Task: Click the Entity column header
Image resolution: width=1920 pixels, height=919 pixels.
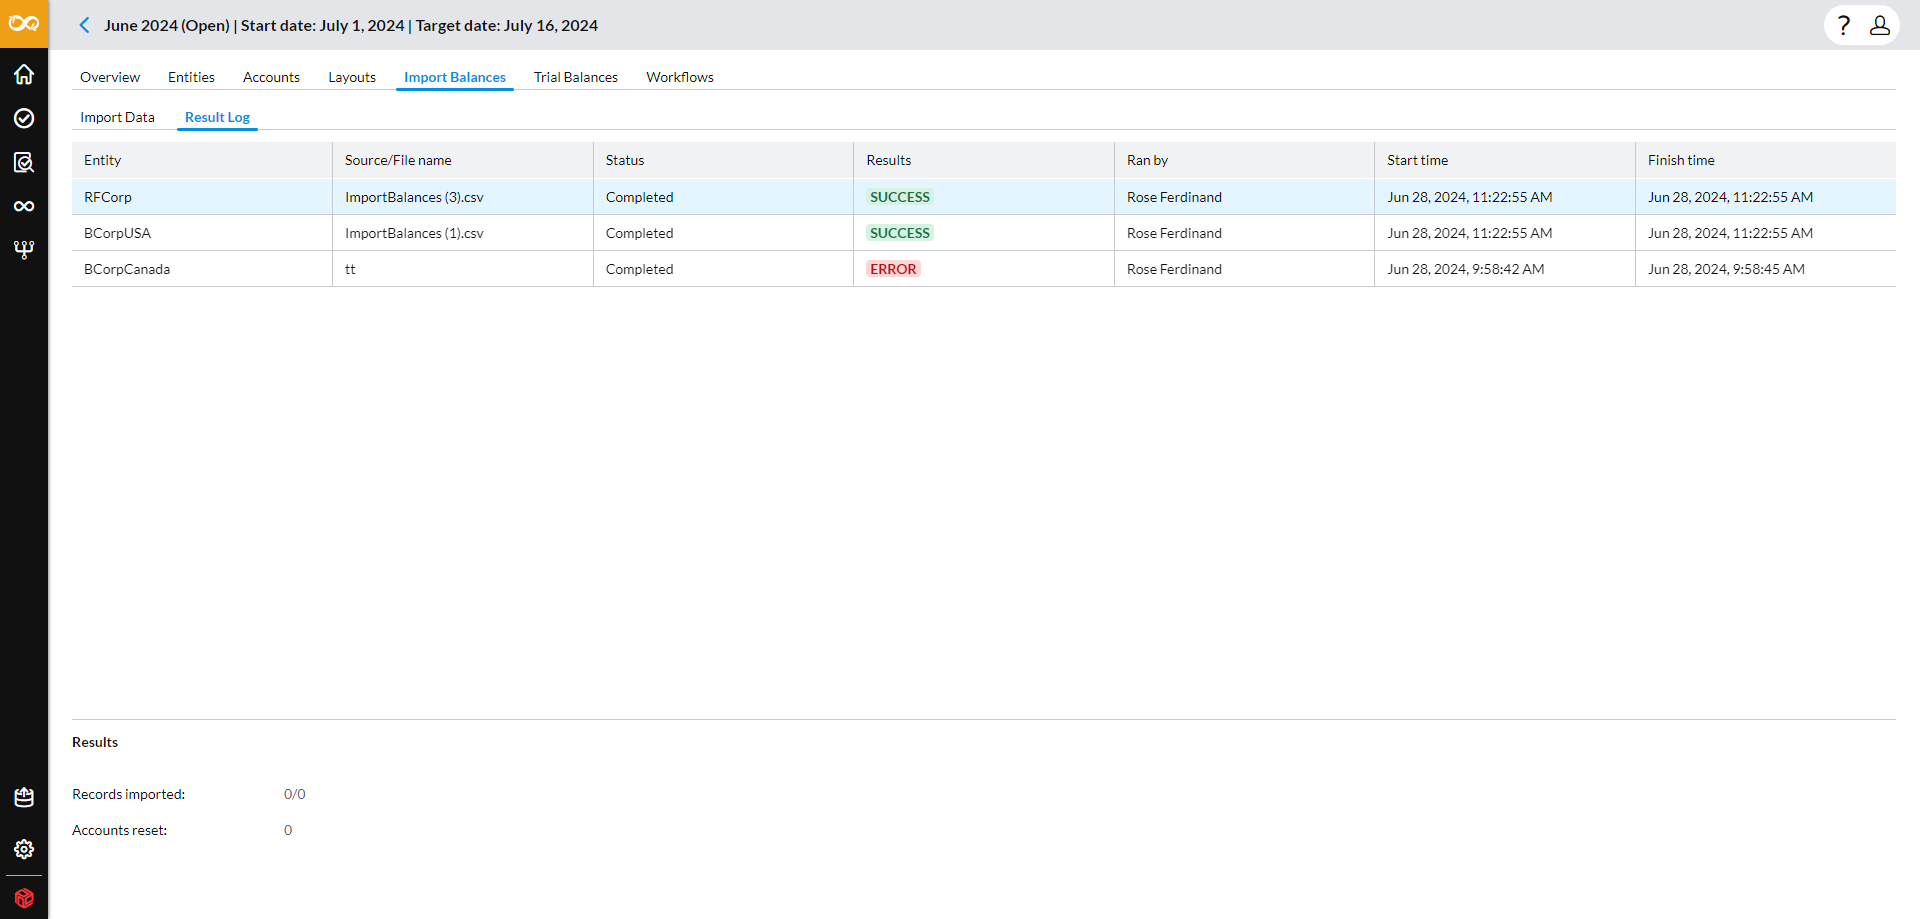Action: point(202,160)
